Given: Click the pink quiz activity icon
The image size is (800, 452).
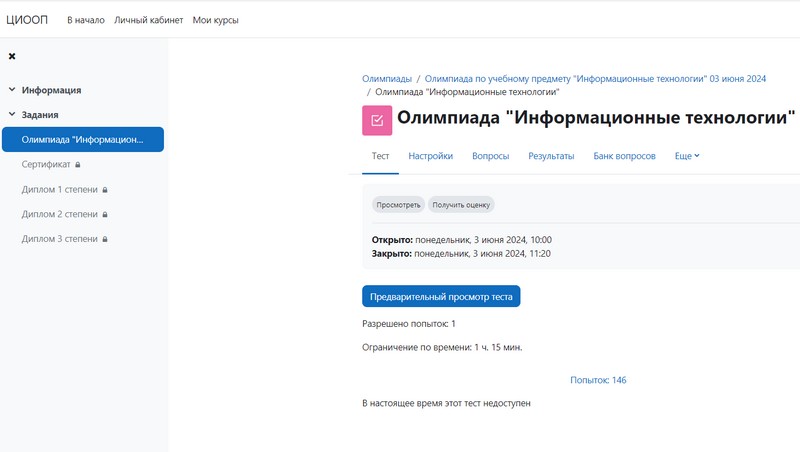Looking at the screenshot, I should [377, 119].
